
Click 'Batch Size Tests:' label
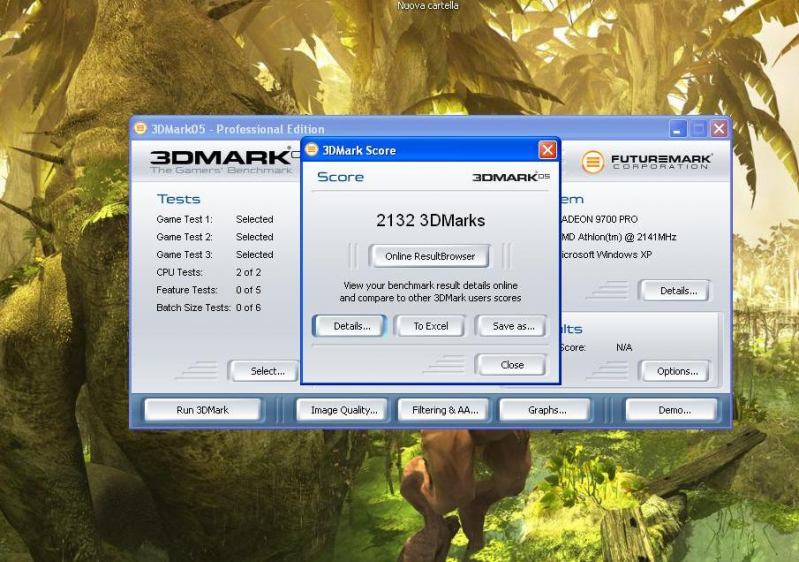click(194, 308)
